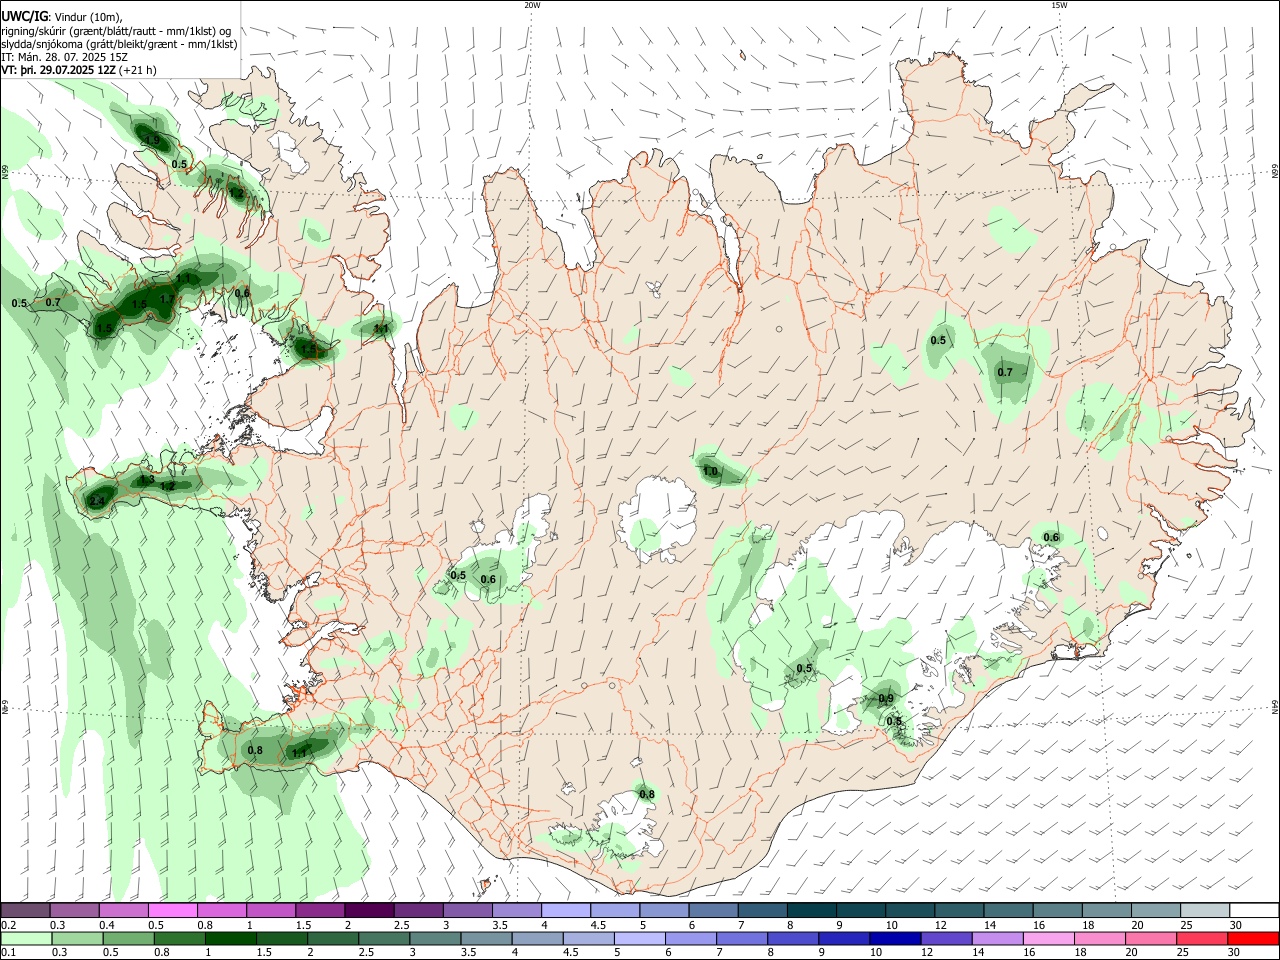Select the 15W longitude label on top edge
The height and width of the screenshot is (960, 1280).
(x=1059, y=5)
